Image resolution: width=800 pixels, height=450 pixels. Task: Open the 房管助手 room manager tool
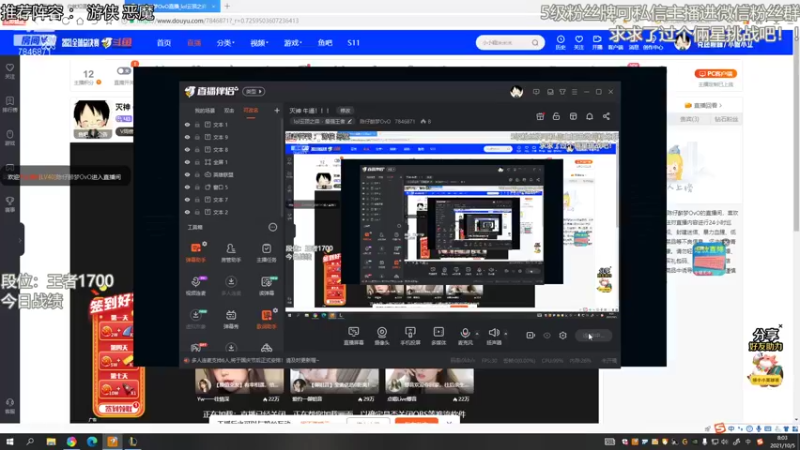(x=231, y=252)
